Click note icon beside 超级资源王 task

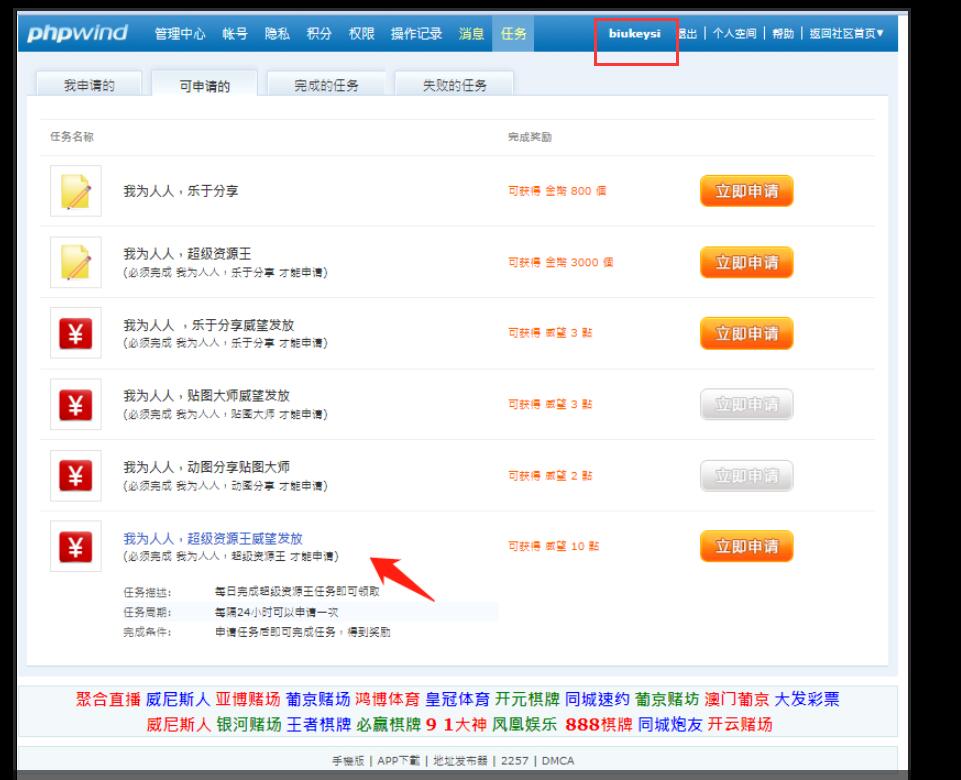(76, 262)
